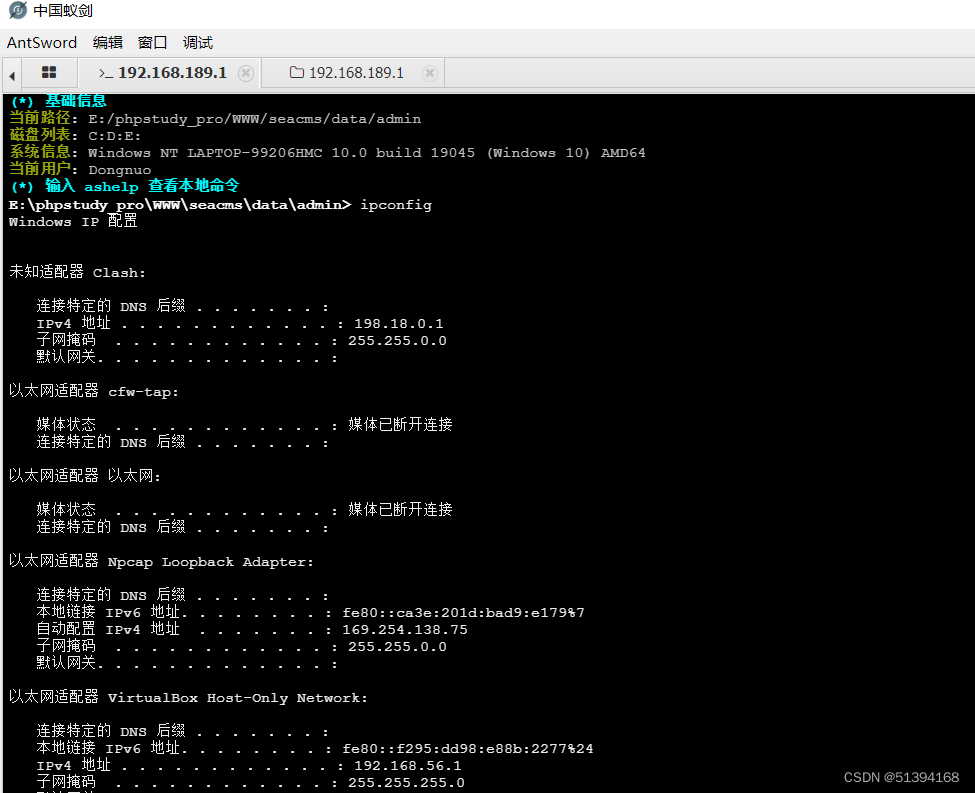Image resolution: width=975 pixels, height=793 pixels.
Task: Click the 基础信息 heading
Action: click(x=75, y=101)
